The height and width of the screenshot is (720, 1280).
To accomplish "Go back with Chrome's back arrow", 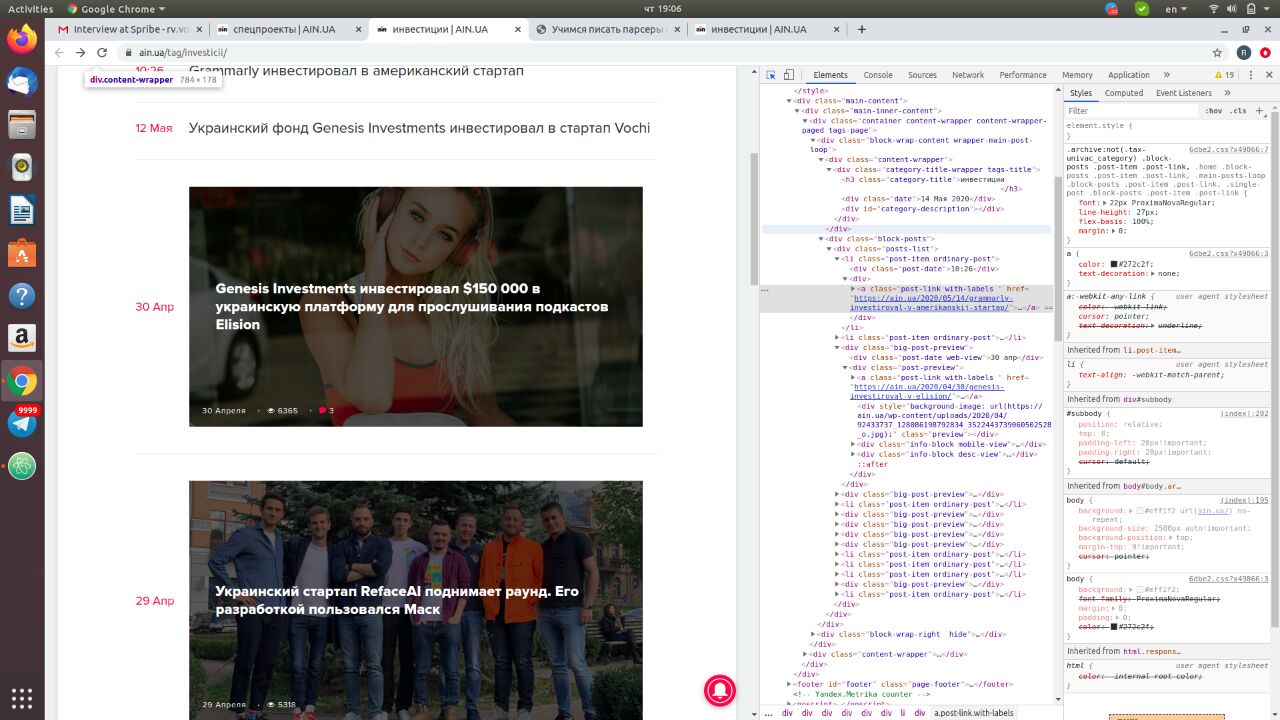I will pos(59,52).
